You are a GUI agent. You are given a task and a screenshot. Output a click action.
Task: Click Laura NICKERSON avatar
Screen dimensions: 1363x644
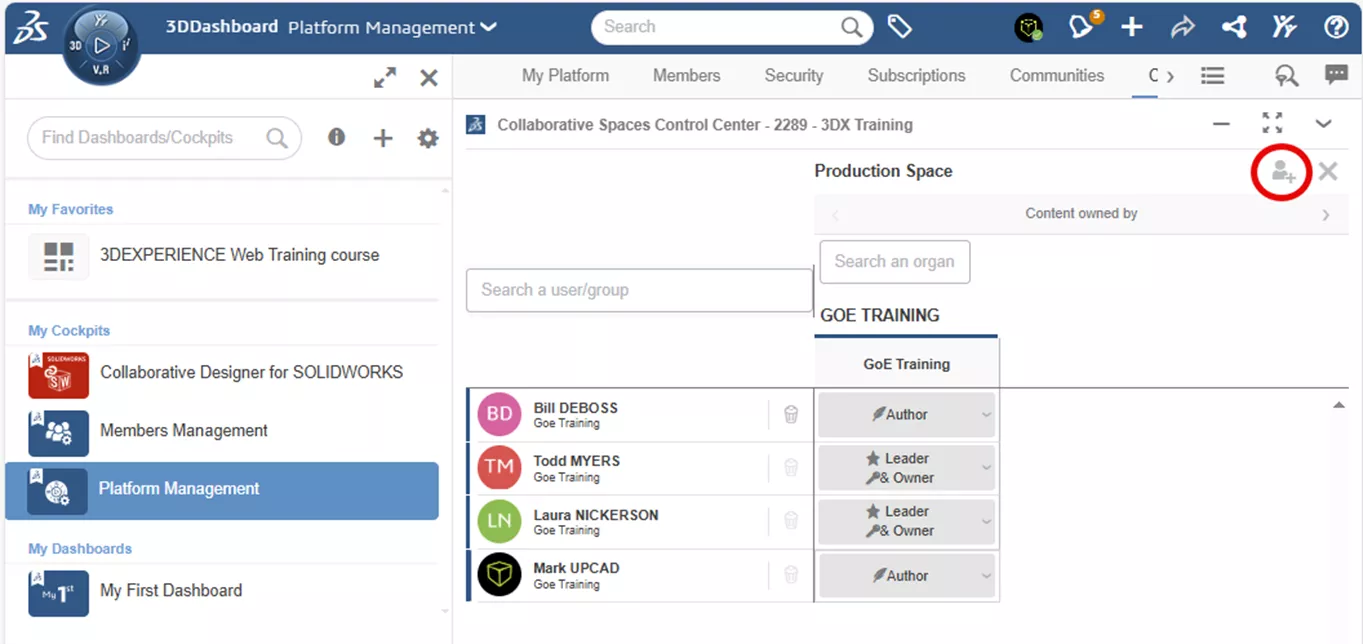499,521
